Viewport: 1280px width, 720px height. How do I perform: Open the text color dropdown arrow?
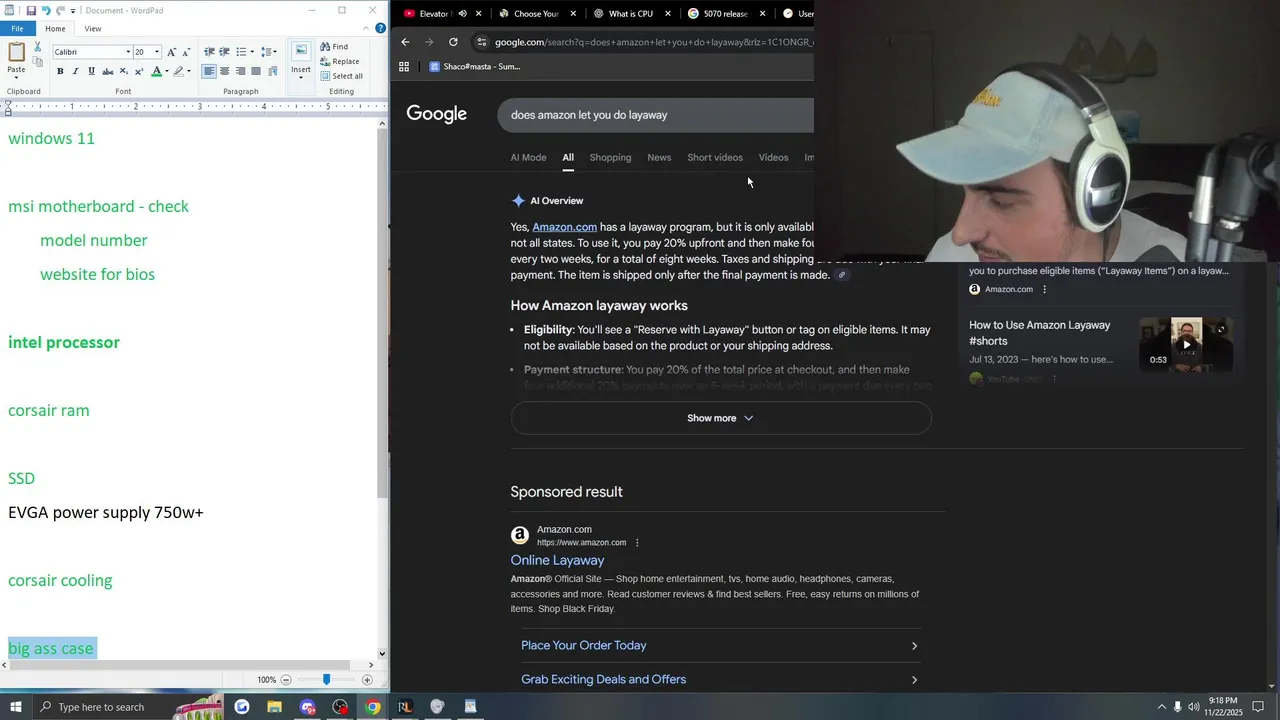tap(166, 71)
